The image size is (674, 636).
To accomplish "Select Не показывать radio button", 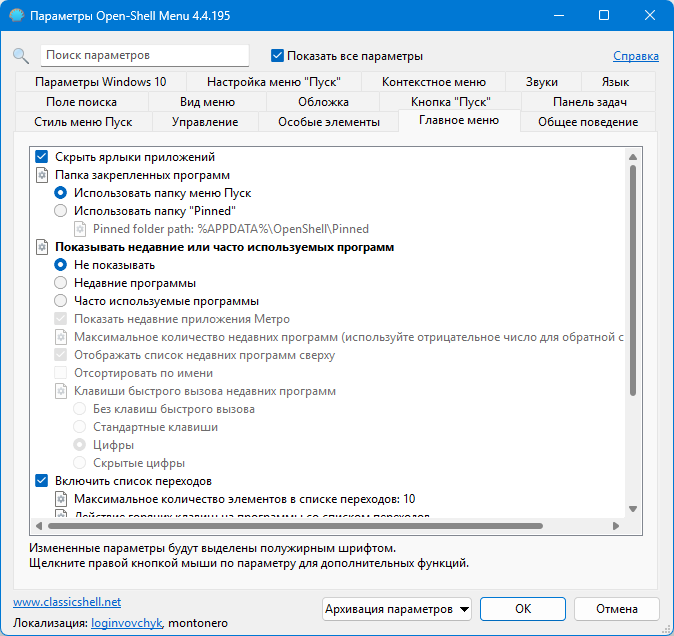I will [61, 265].
